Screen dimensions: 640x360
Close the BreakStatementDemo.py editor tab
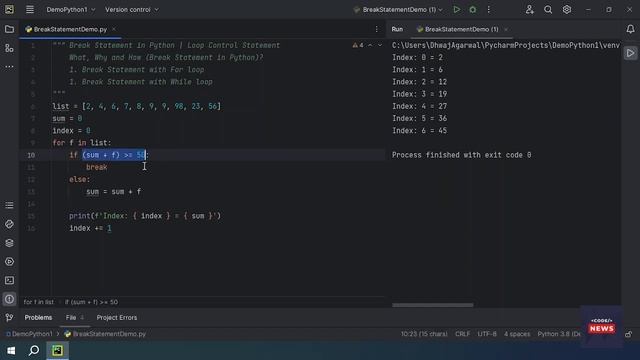114,29
